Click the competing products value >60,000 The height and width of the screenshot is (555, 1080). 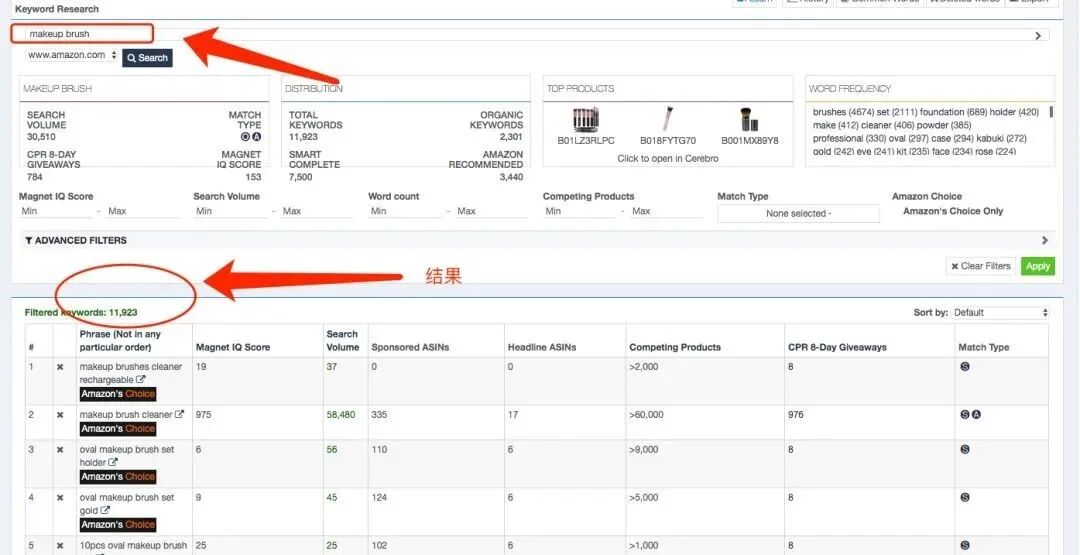pyautogui.click(x=647, y=415)
